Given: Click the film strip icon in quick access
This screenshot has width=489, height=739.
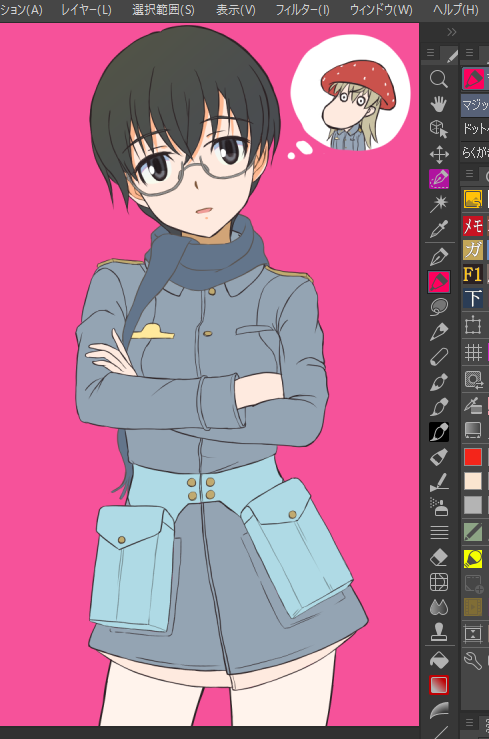Looking at the screenshot, I should coord(473,608).
